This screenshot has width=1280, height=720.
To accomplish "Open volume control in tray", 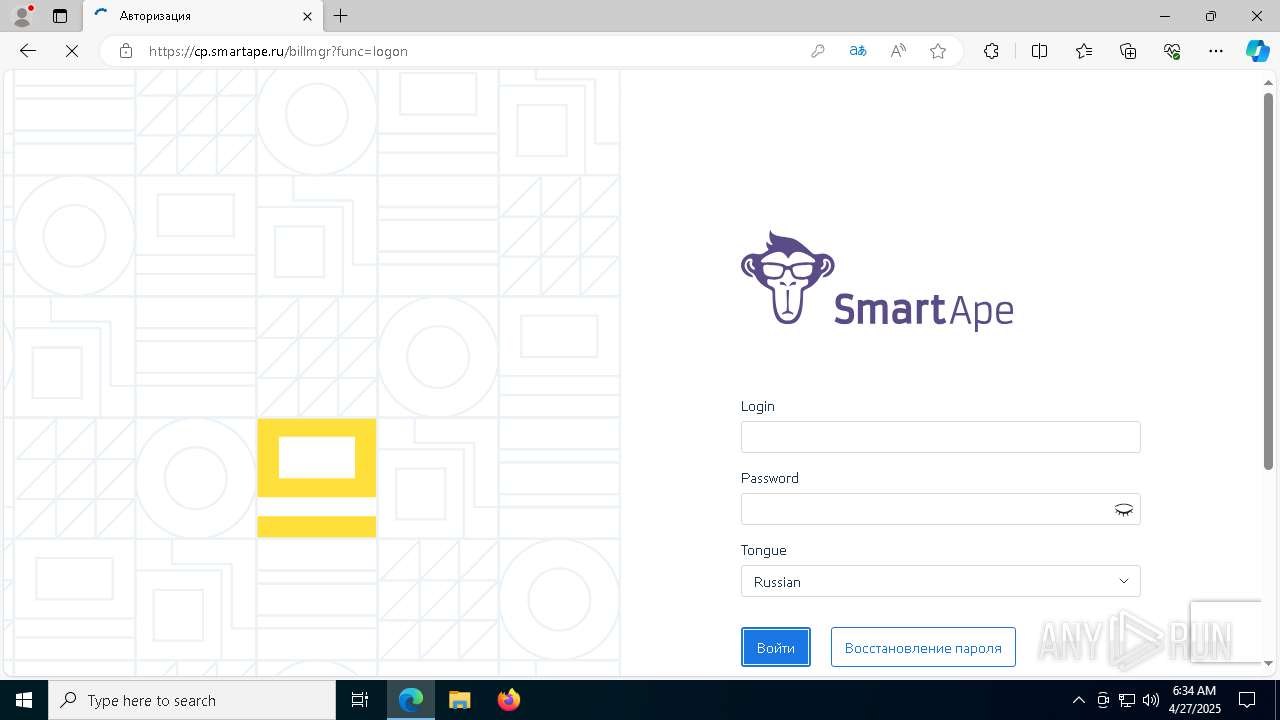I will (1151, 700).
